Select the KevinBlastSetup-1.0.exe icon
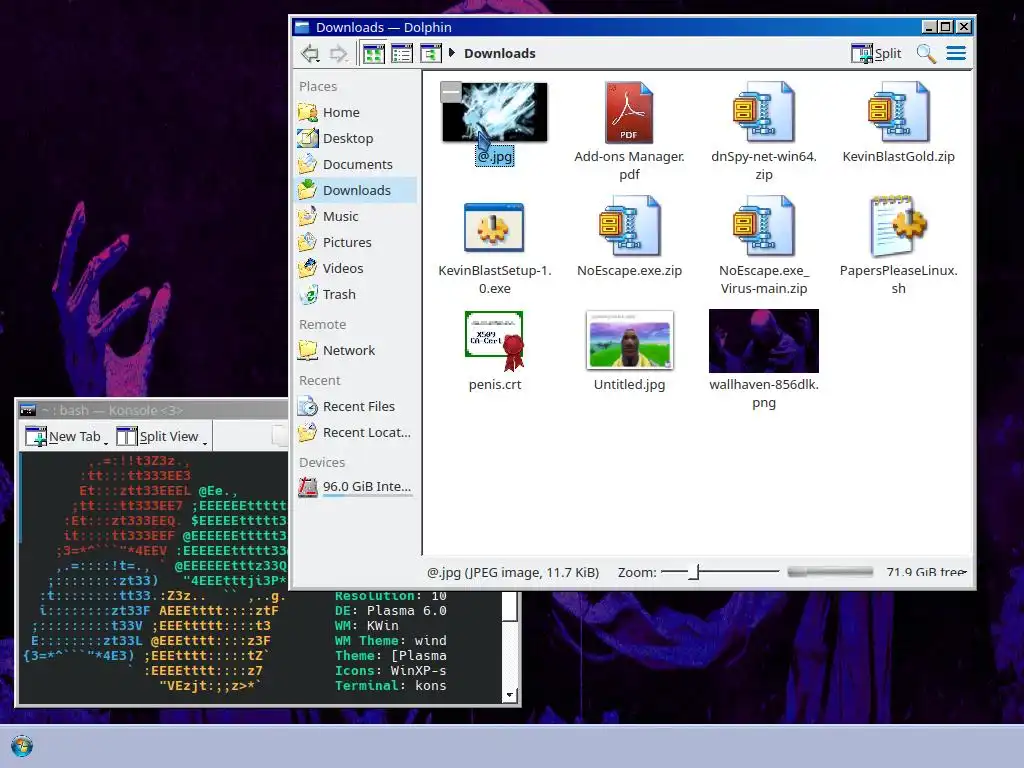1024x768 pixels. pos(494,227)
